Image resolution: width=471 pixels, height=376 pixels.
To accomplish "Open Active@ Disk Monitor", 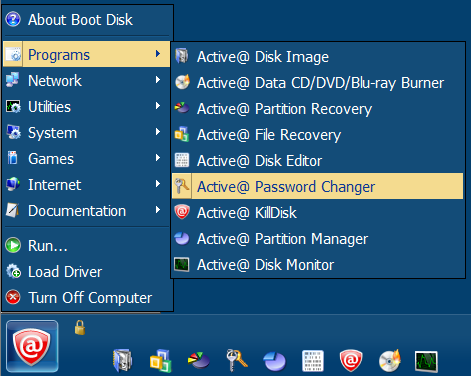I will pos(318,264).
